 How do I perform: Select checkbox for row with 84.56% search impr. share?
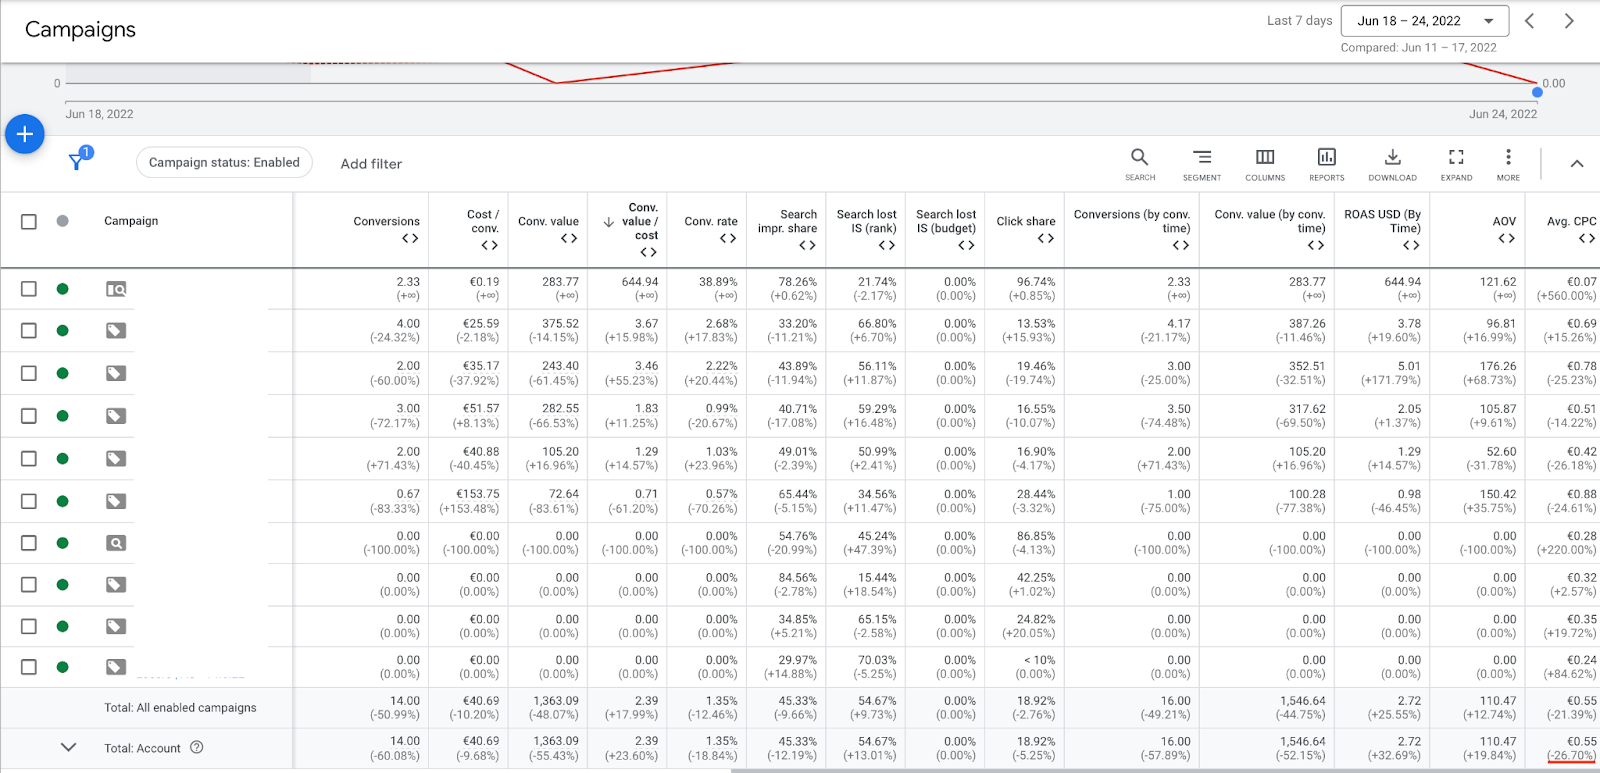point(29,585)
